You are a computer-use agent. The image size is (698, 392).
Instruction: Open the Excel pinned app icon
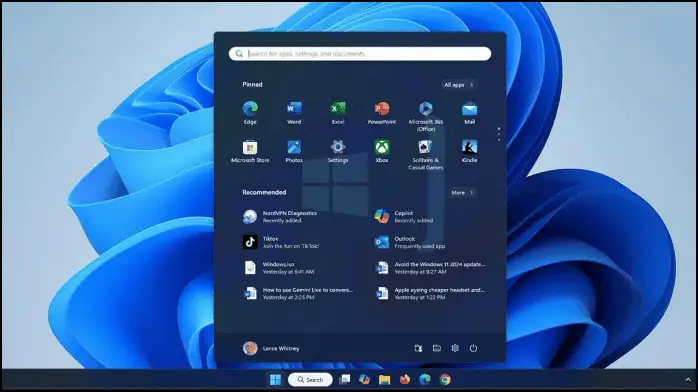337,113
